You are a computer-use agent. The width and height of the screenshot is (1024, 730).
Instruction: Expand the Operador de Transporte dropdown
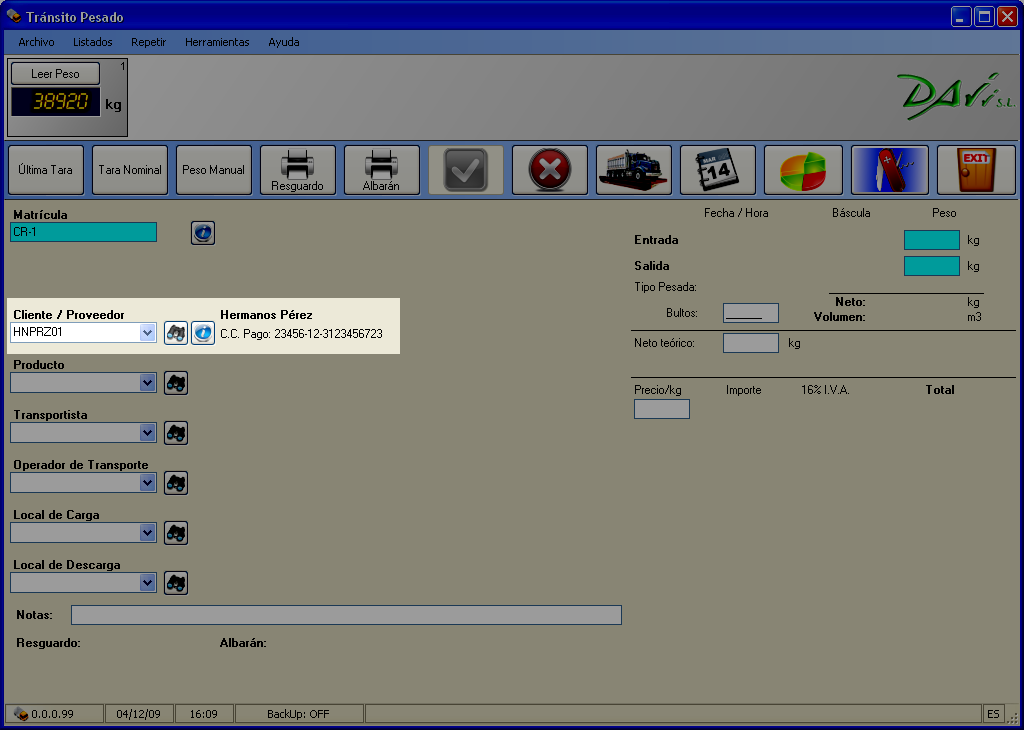[x=148, y=483]
